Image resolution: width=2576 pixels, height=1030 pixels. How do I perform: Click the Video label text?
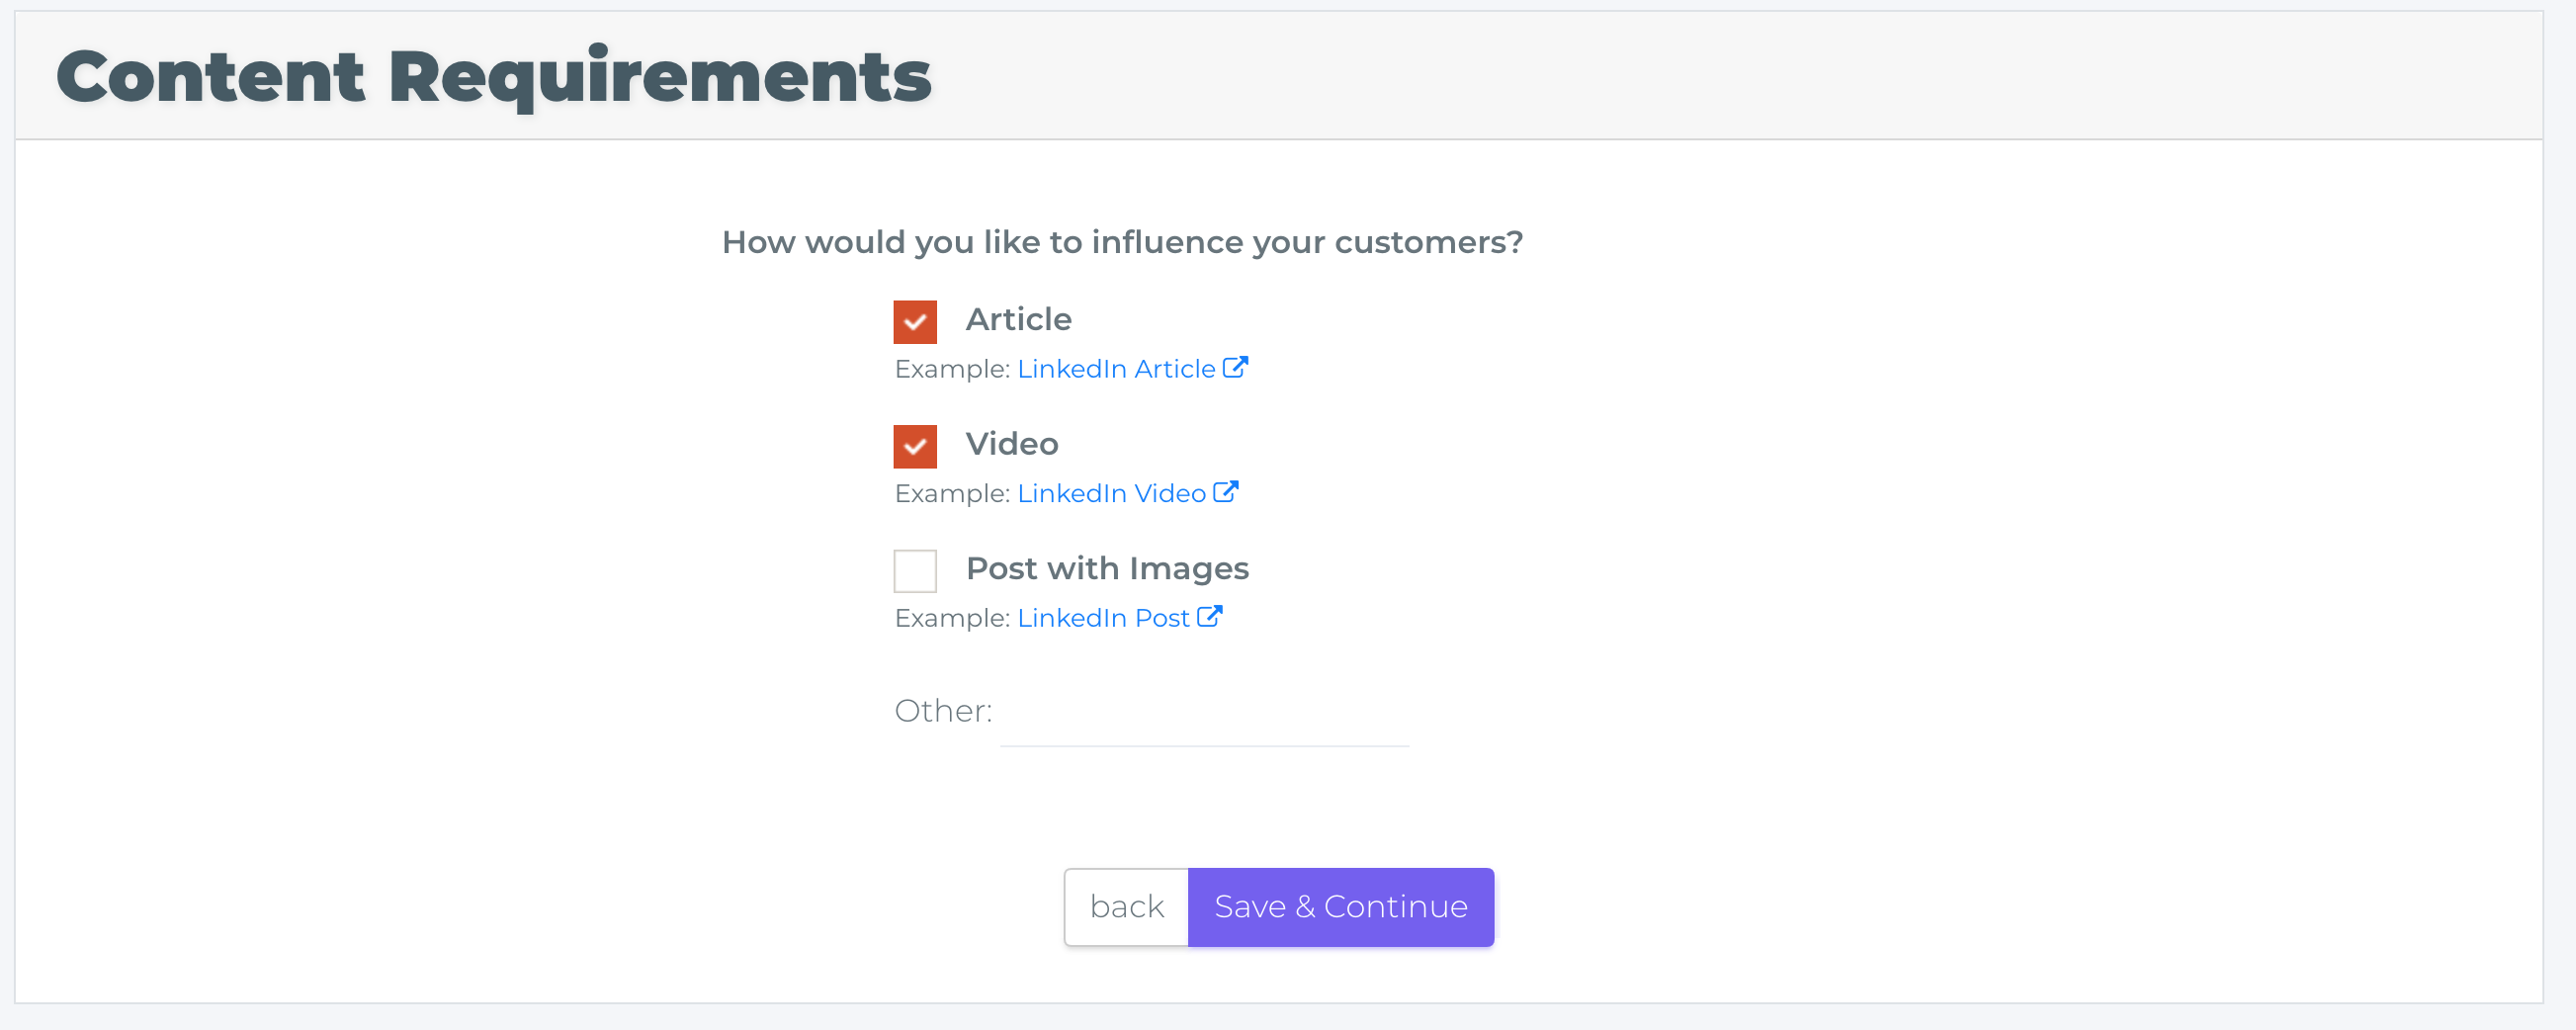1011,444
